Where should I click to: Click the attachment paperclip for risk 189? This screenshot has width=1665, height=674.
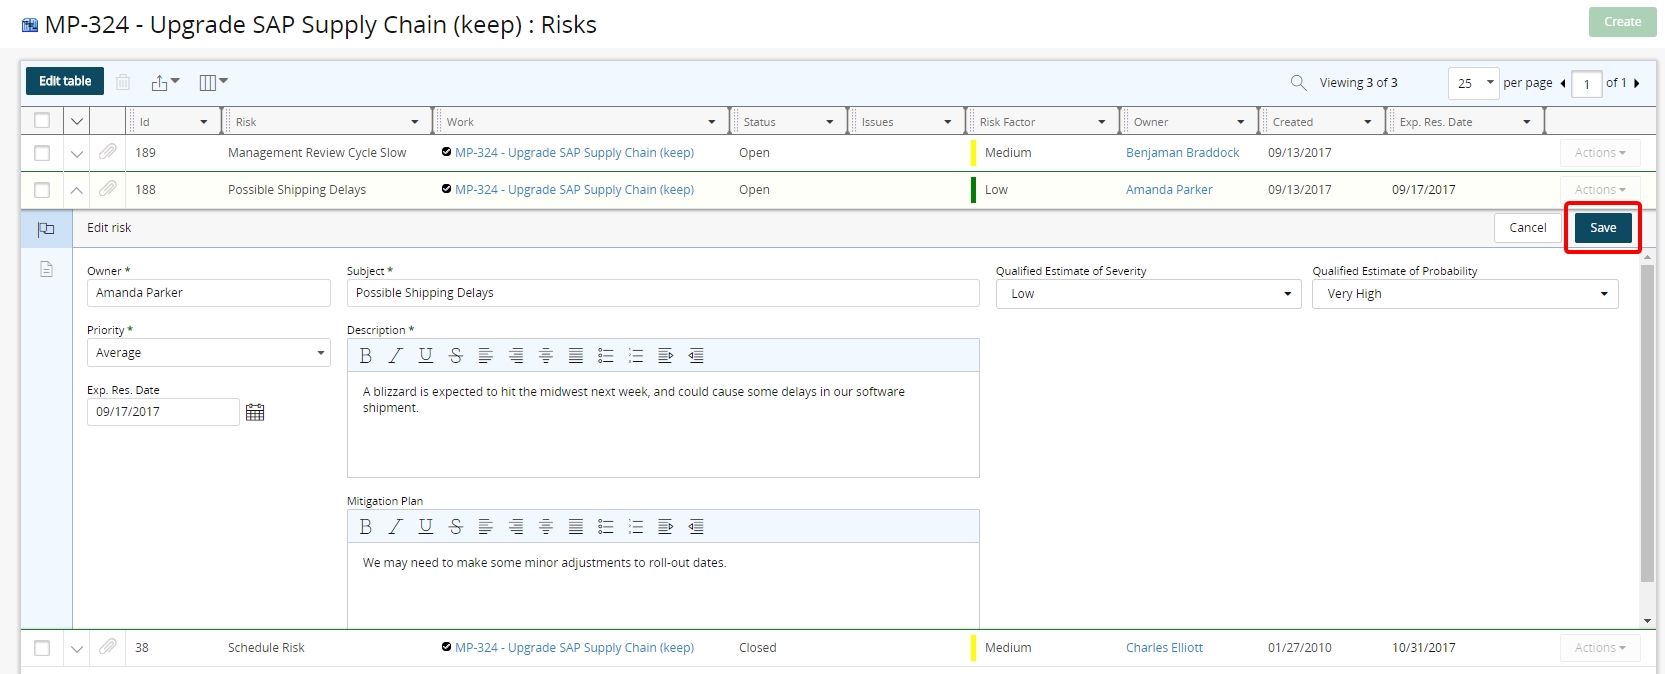[108, 152]
